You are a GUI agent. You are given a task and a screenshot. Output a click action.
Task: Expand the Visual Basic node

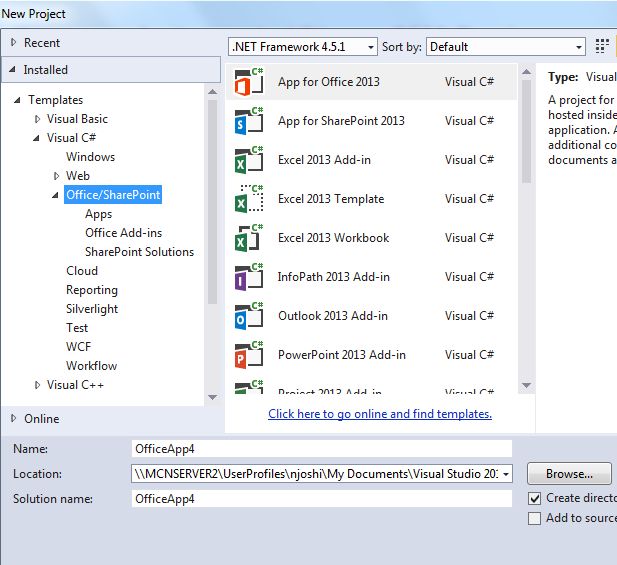[x=37, y=119]
